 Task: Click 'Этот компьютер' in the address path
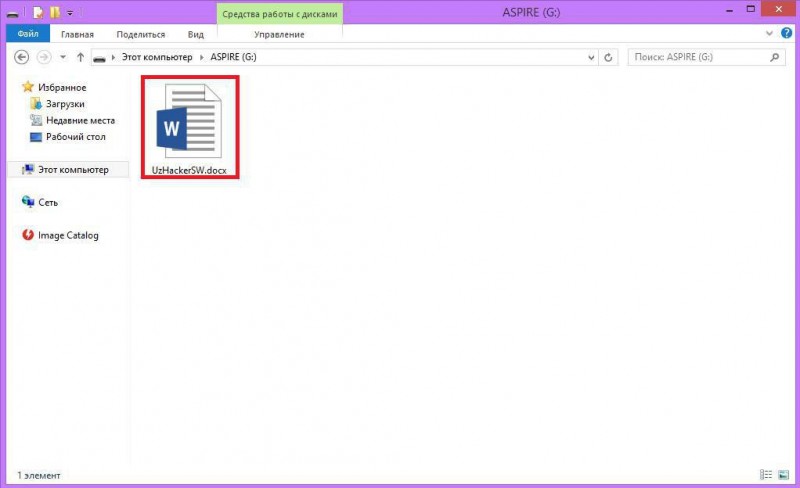point(157,57)
